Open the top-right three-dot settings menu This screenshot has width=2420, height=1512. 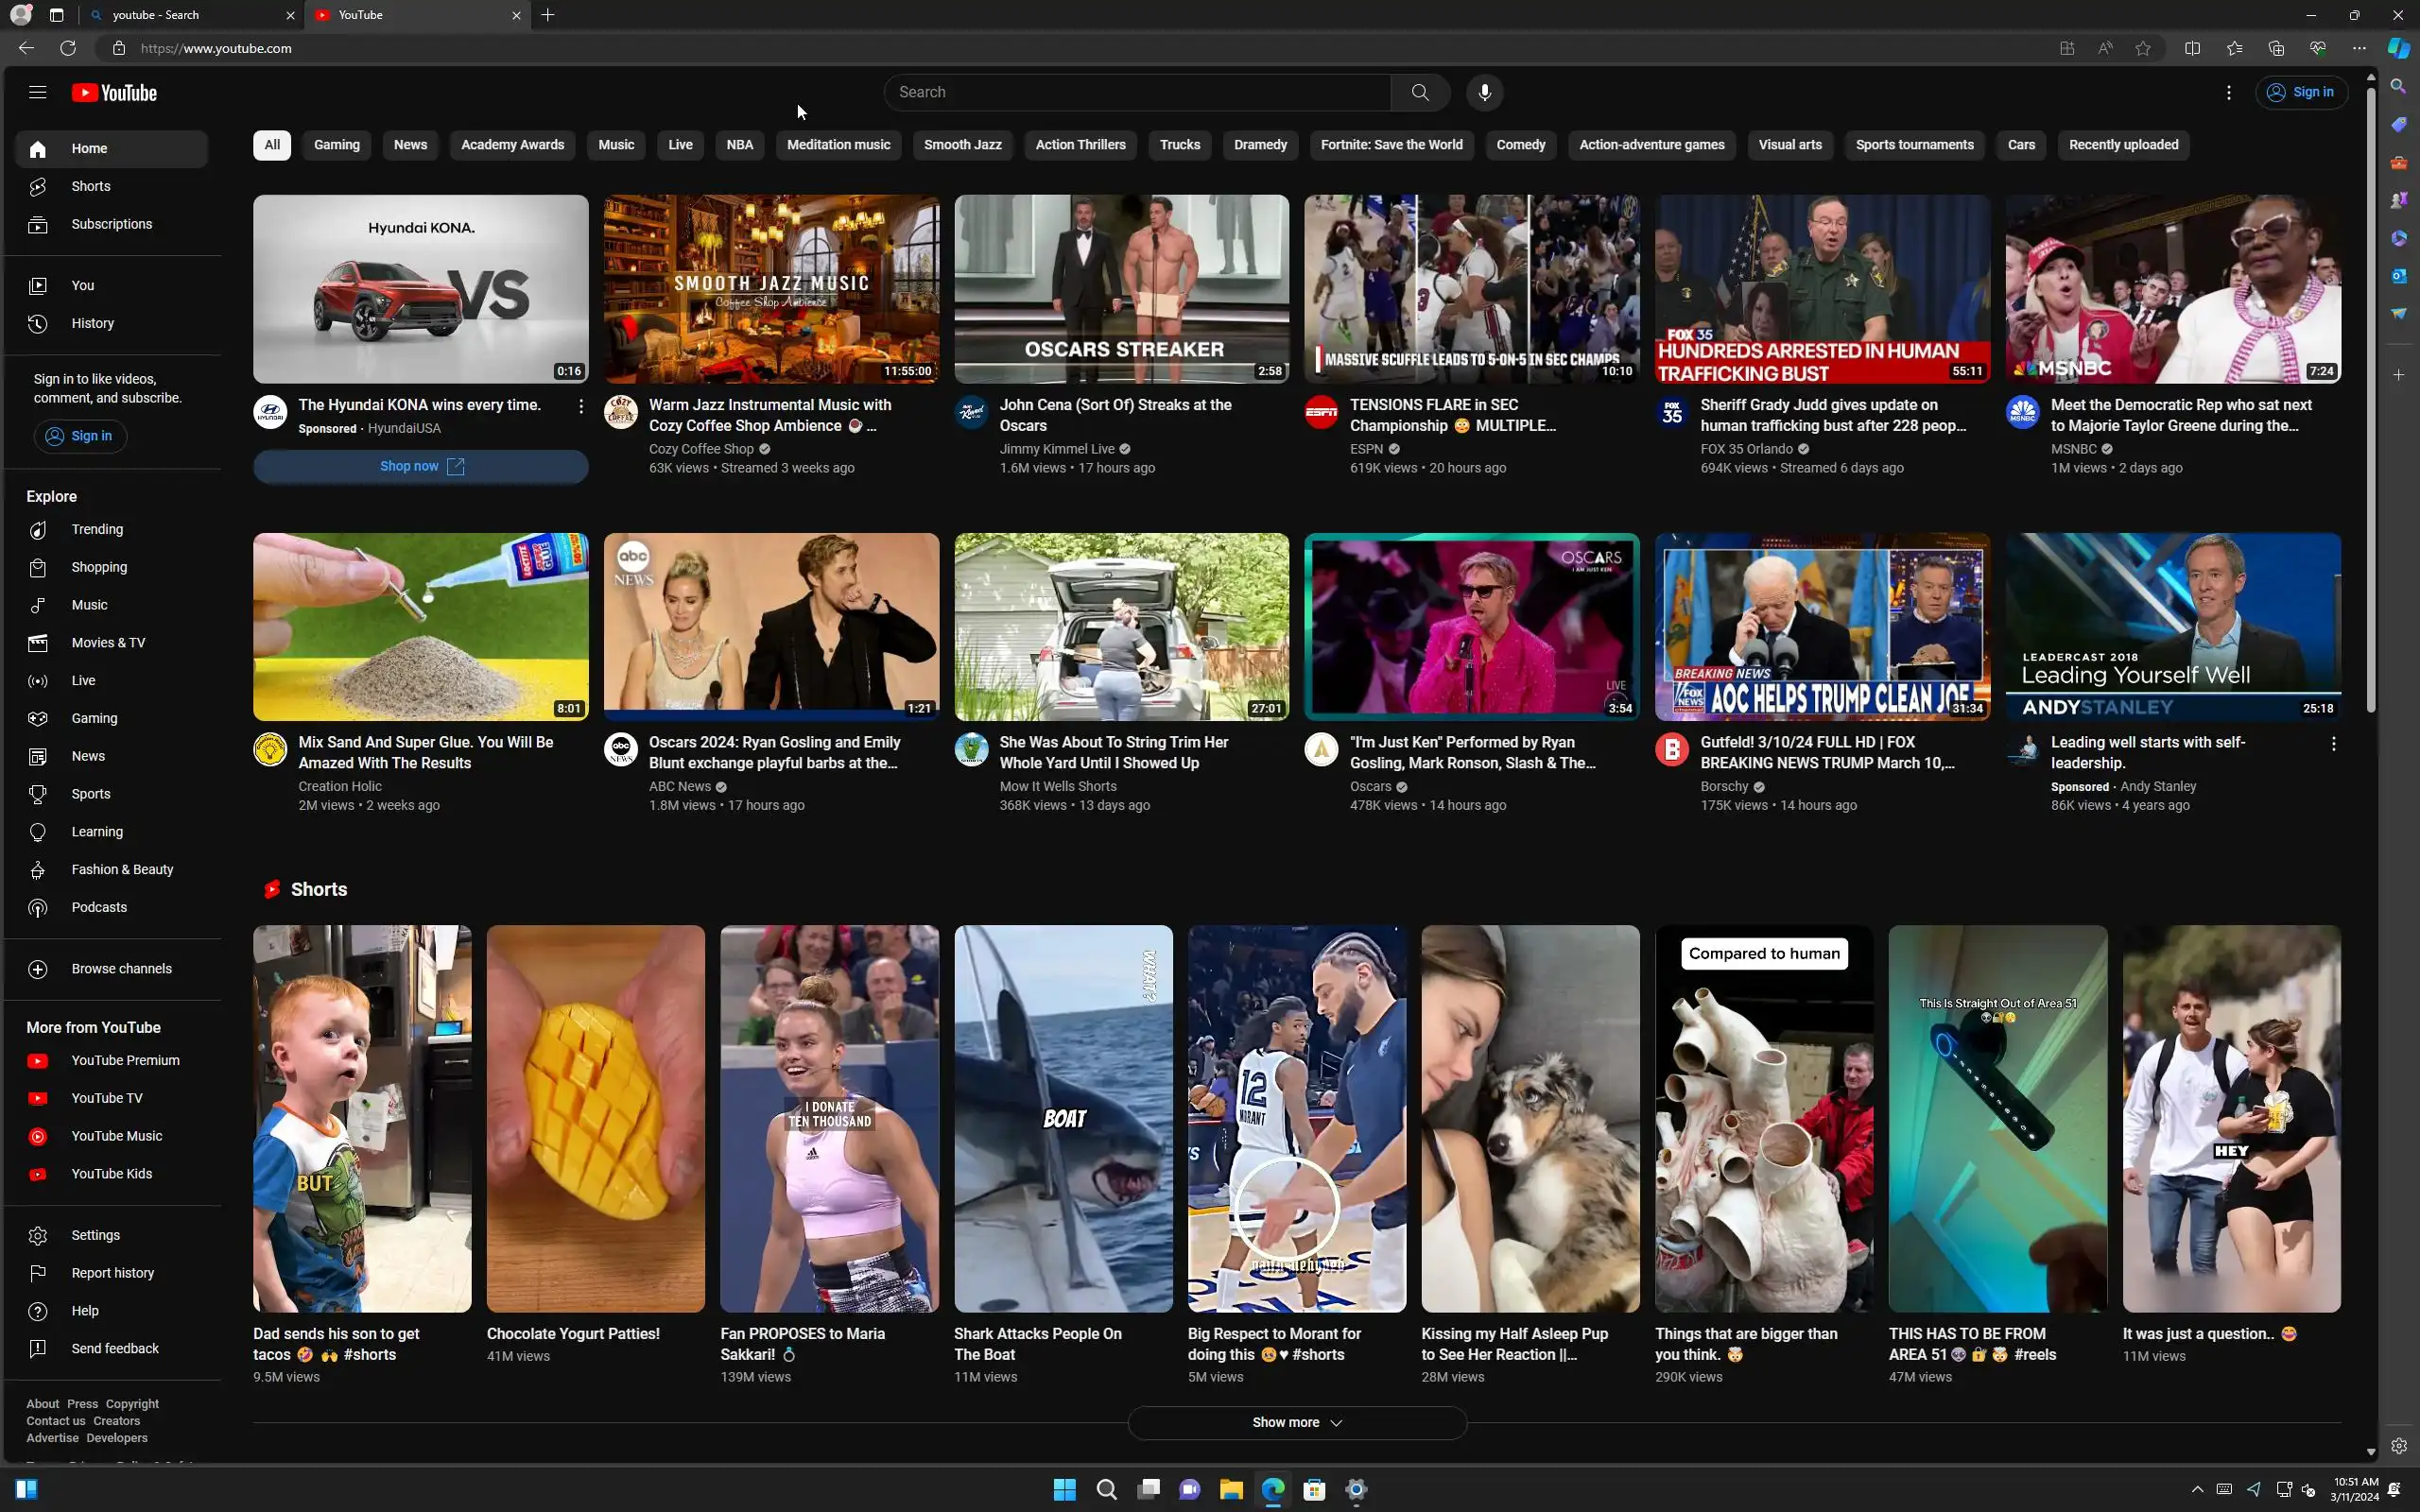pyautogui.click(x=2228, y=92)
